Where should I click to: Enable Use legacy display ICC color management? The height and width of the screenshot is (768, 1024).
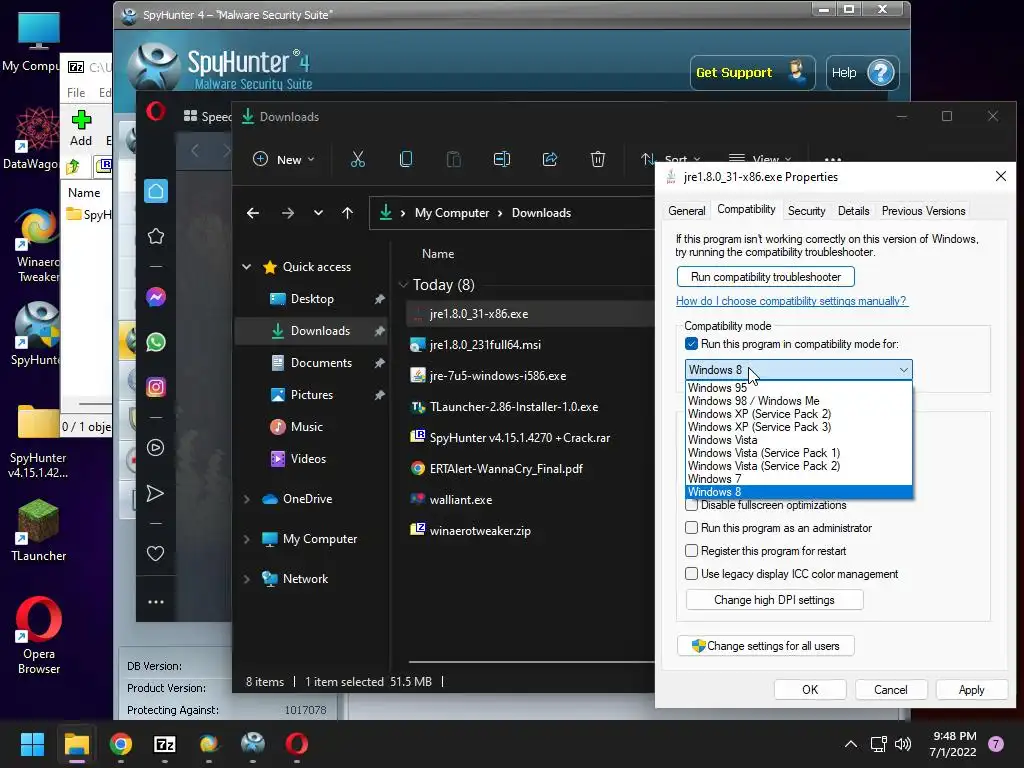point(692,573)
